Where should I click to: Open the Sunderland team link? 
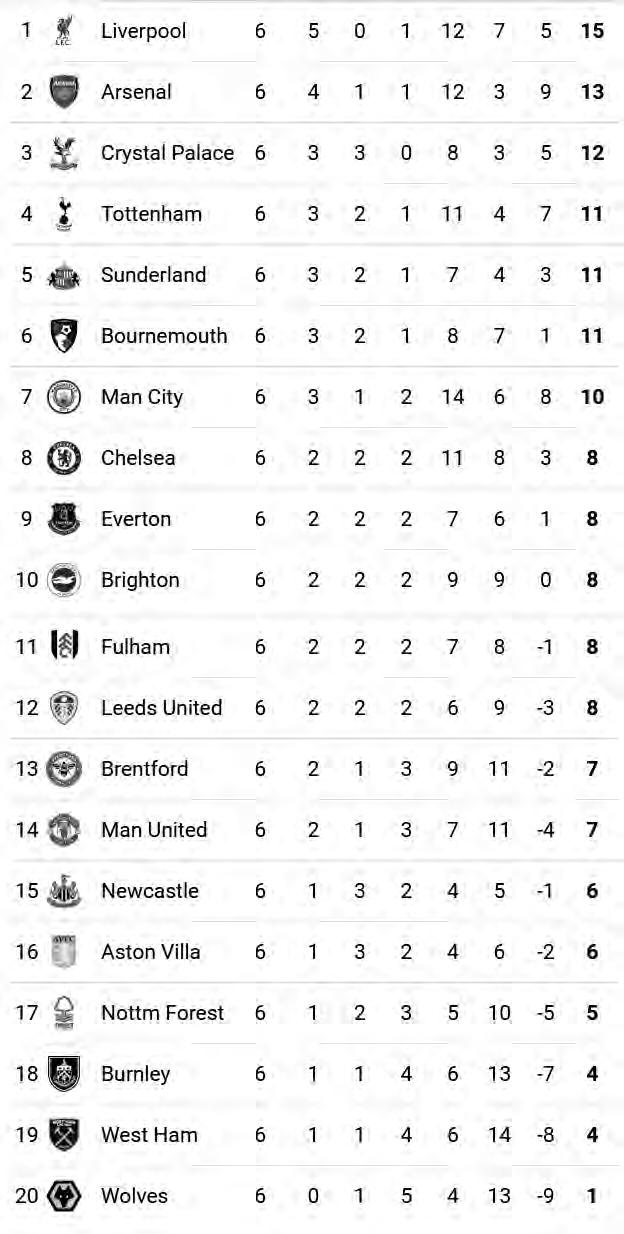(x=153, y=275)
